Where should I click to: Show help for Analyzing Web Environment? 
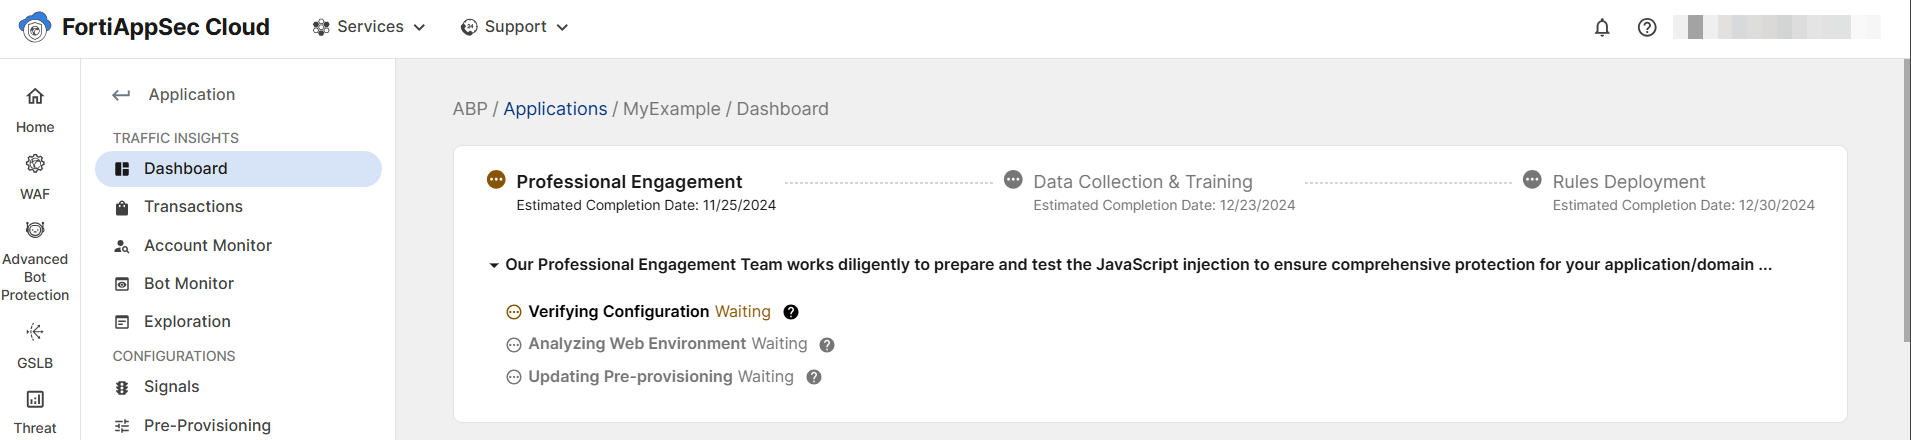[x=827, y=345]
